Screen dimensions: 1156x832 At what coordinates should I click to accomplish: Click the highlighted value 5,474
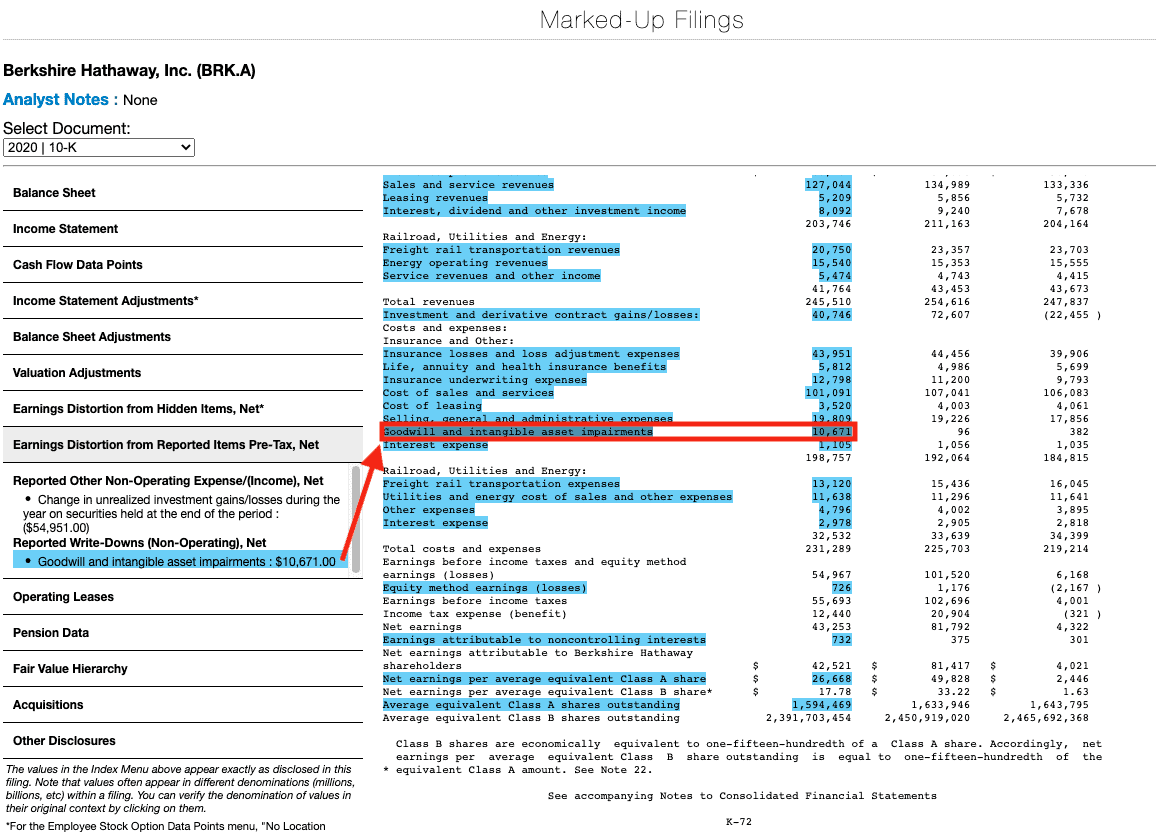(835, 276)
